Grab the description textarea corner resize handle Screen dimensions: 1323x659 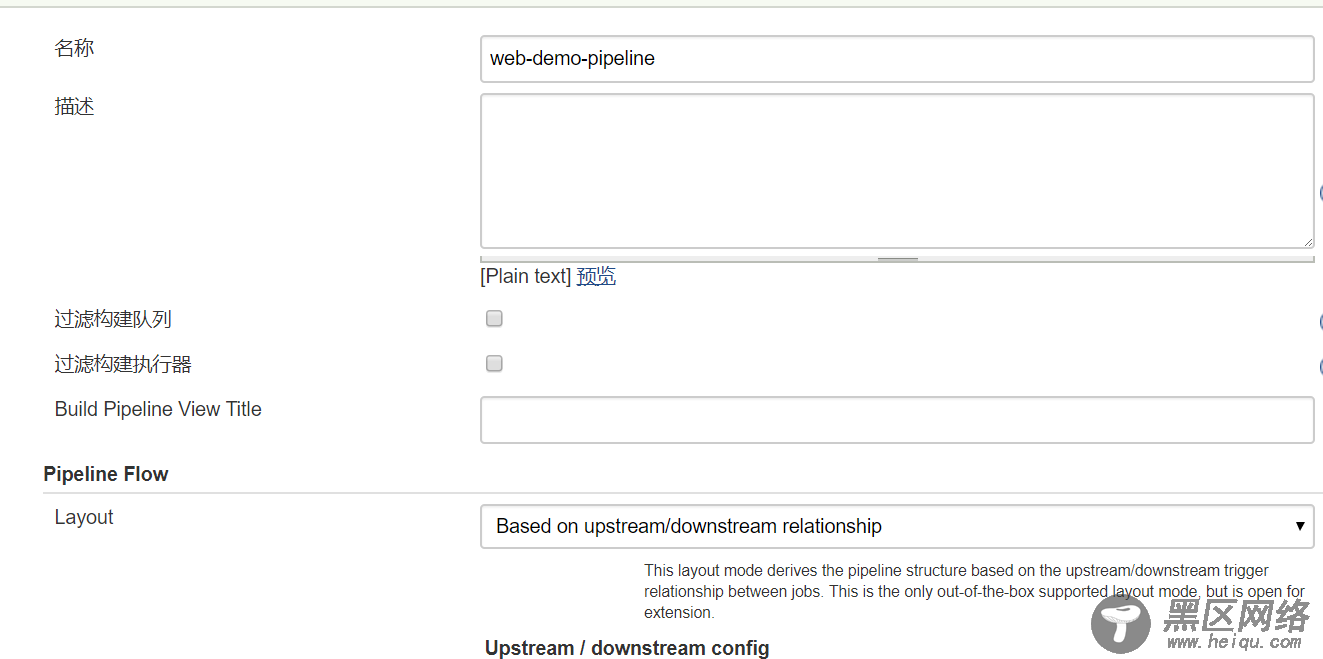[1308, 242]
